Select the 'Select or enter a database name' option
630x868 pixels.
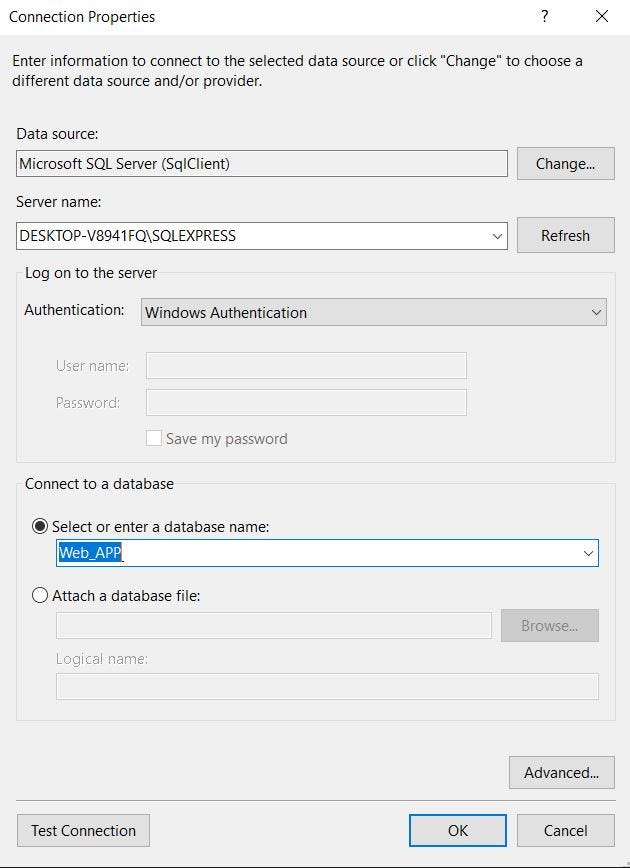(38, 526)
